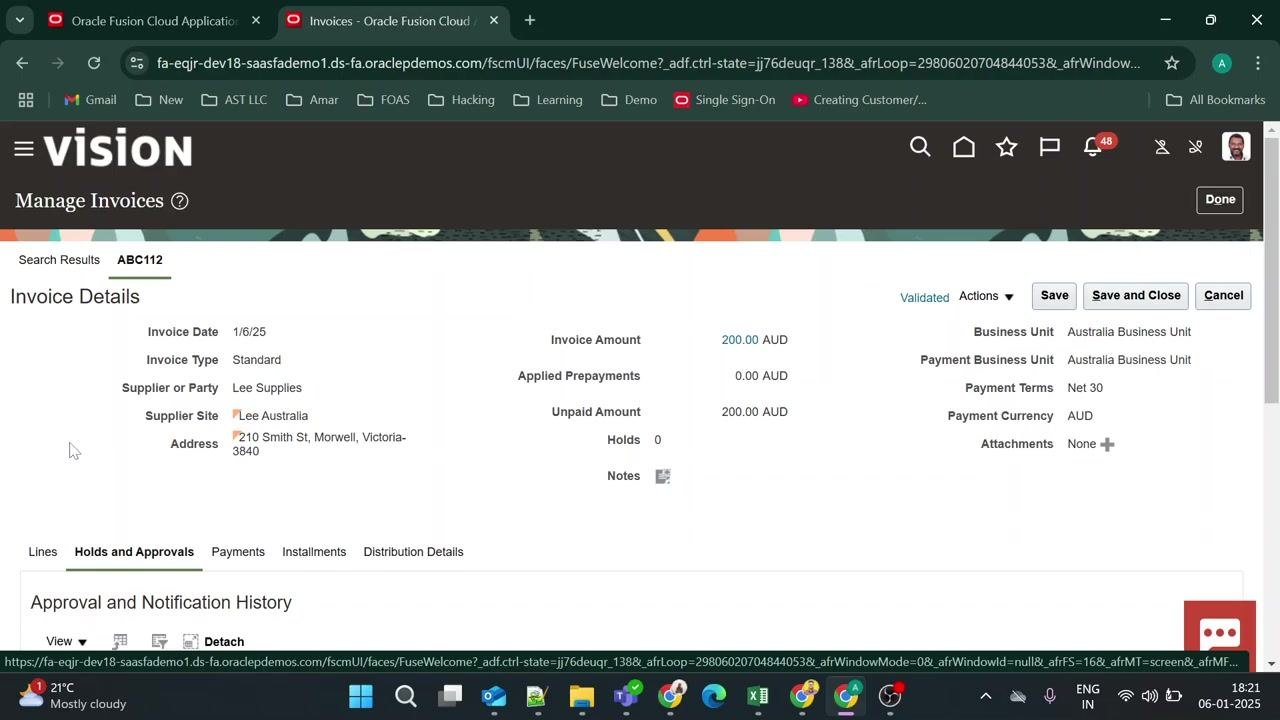Switch to the Payments tab
This screenshot has height=720, width=1280.
pos(238,552)
